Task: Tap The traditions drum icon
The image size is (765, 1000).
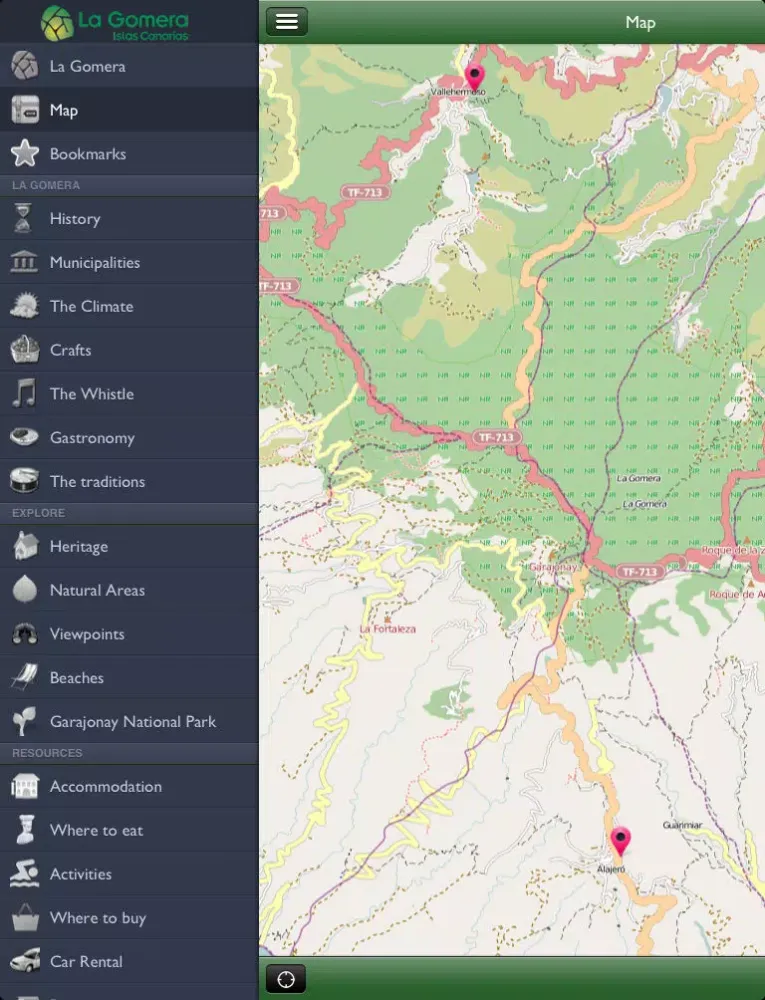Action: [24, 480]
